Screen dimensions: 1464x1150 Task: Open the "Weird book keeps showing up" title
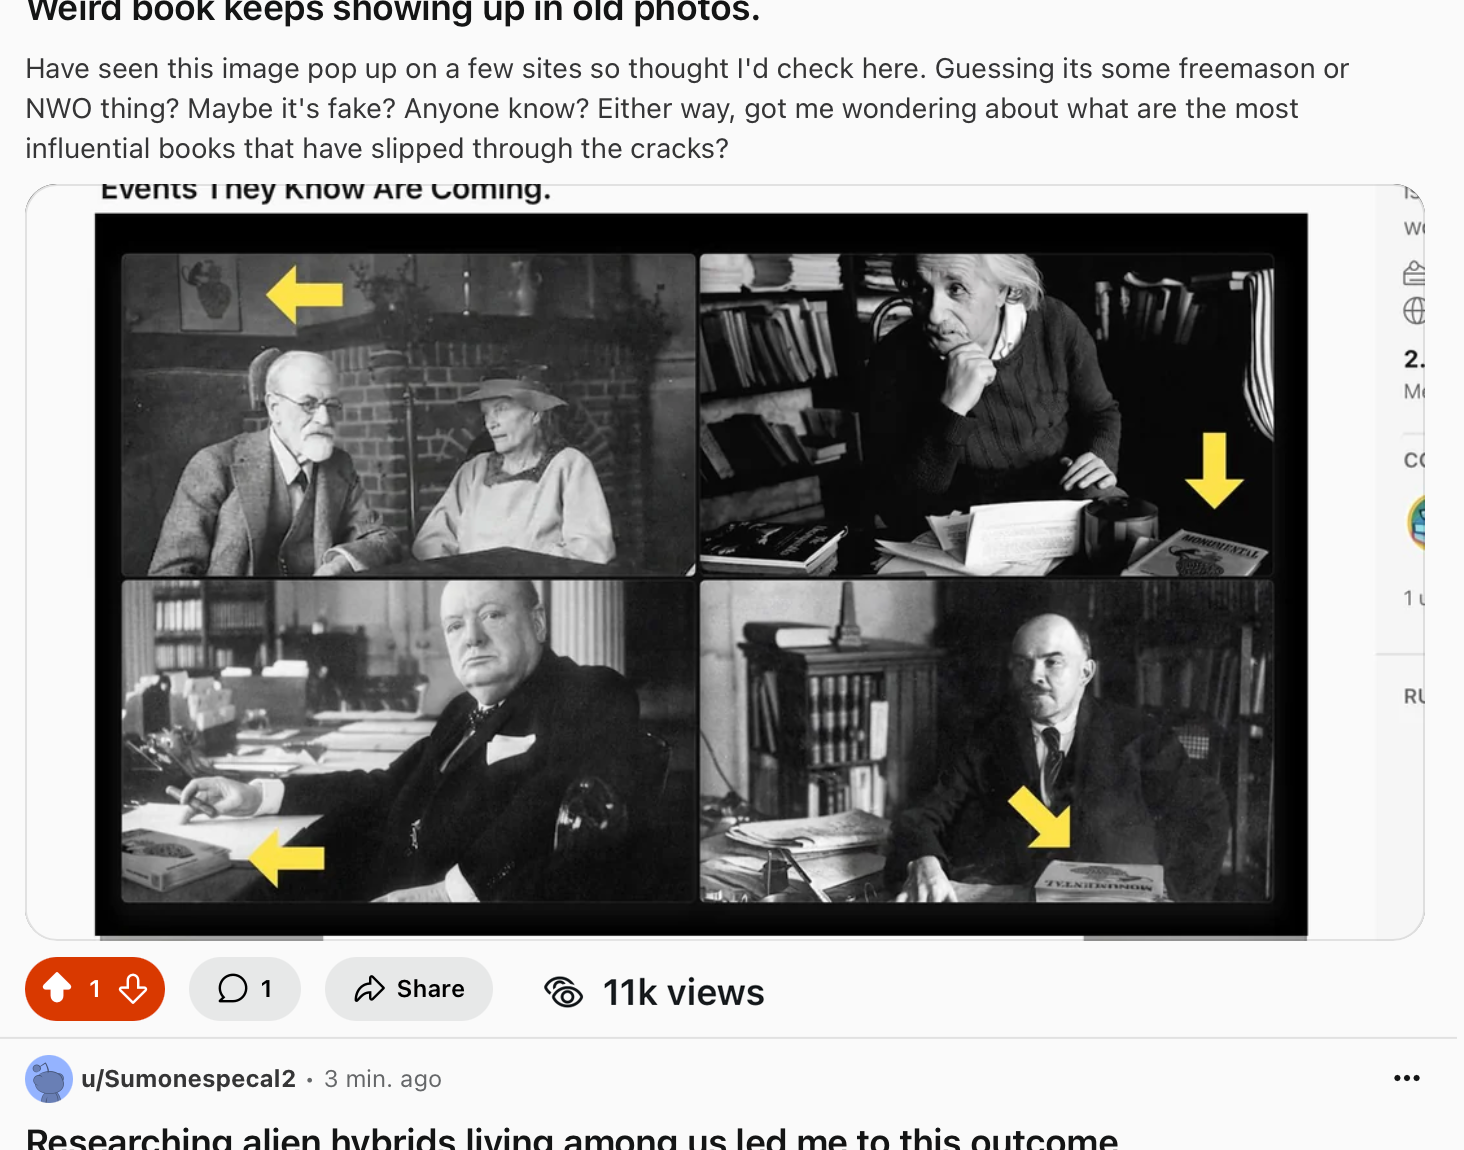click(393, 11)
